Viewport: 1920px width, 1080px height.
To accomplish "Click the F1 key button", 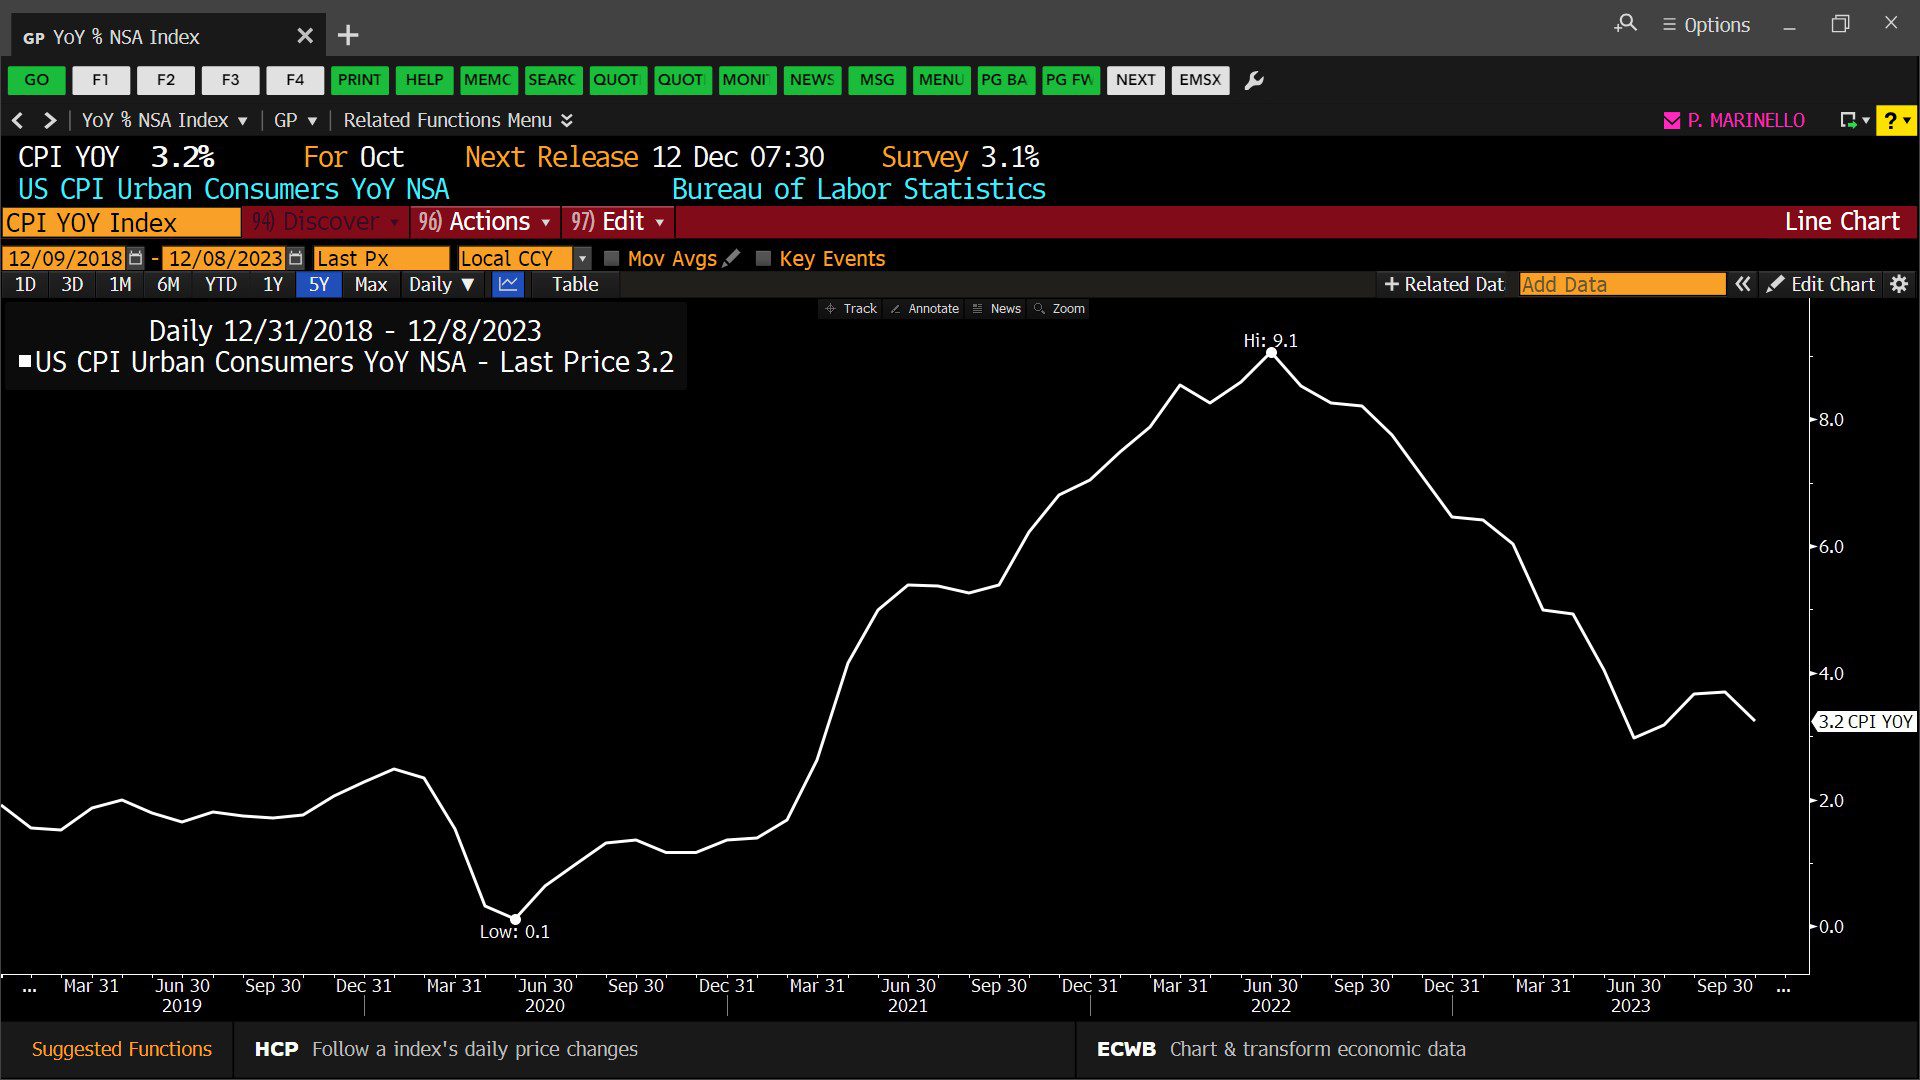I will (x=101, y=80).
